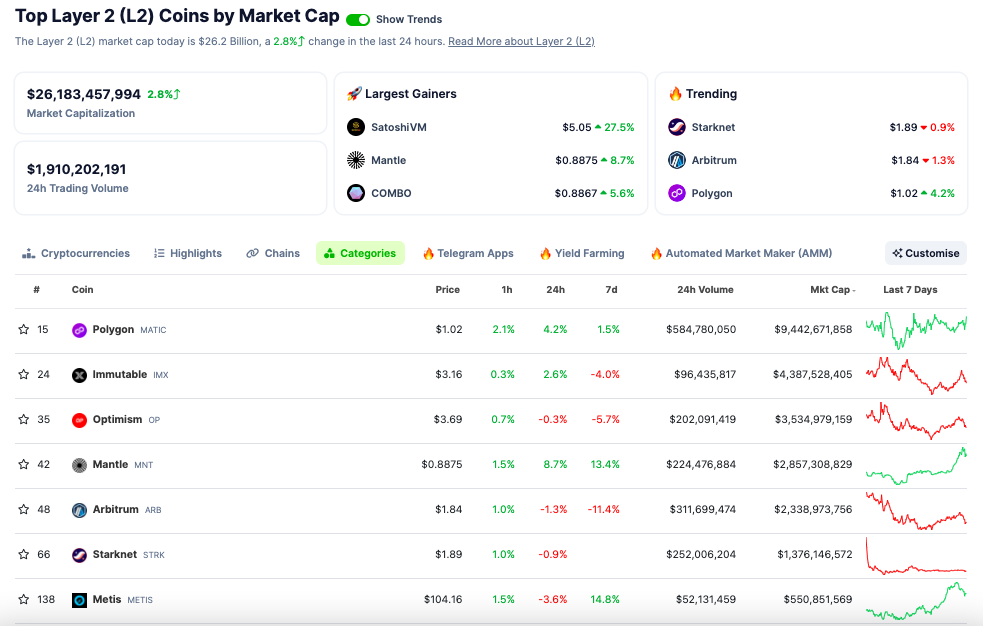Click the COMBO coin icon
The height and width of the screenshot is (626, 983).
click(x=356, y=193)
